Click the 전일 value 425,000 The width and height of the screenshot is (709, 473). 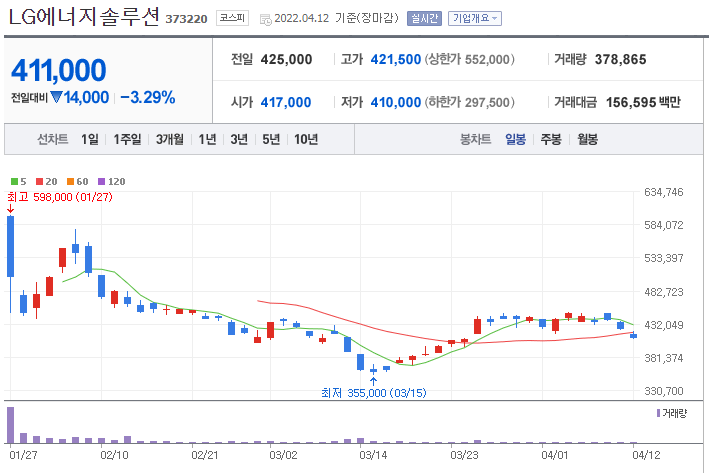coord(286,59)
